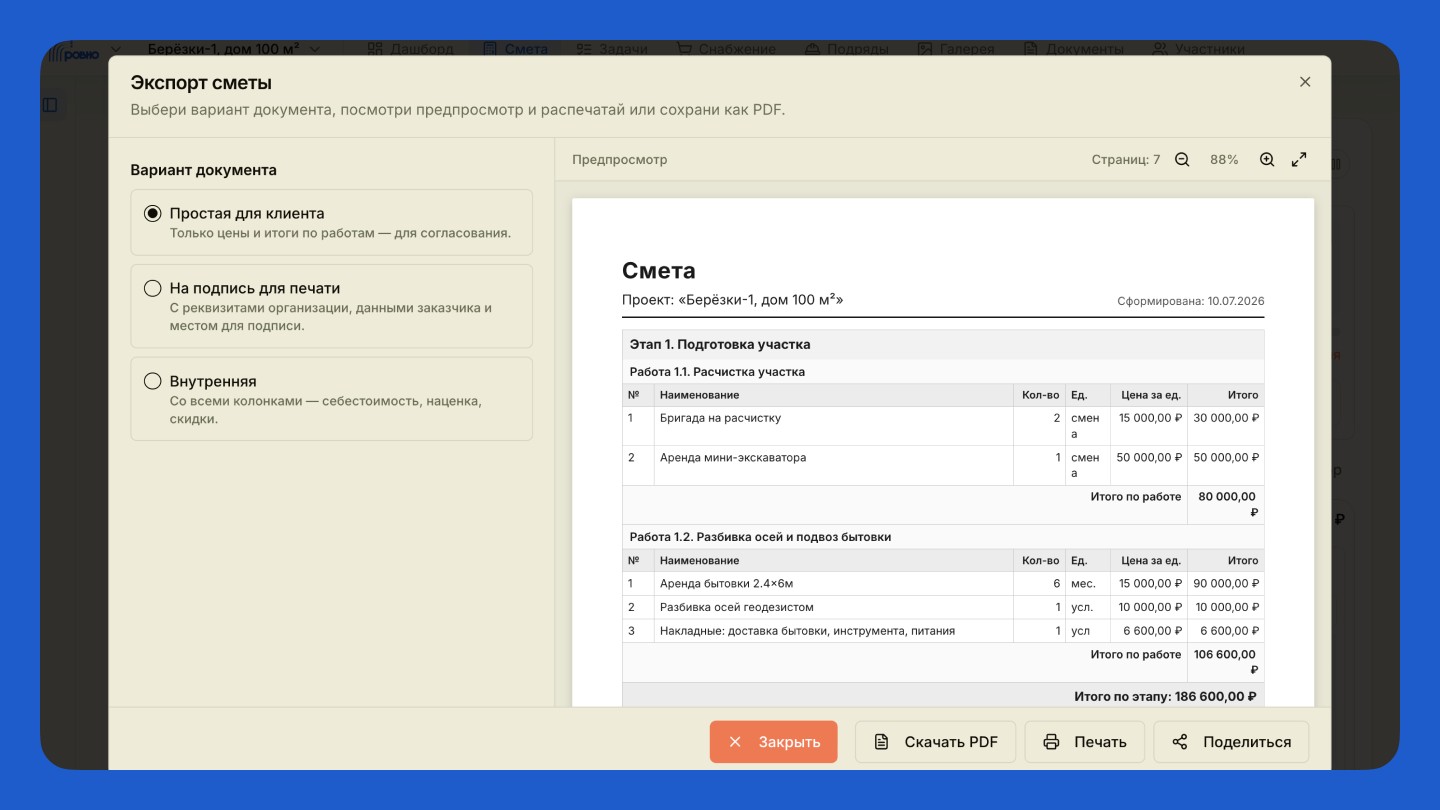Click the Предпросмотр panel label
Image resolution: width=1440 pixels, height=810 pixels.
tap(619, 160)
